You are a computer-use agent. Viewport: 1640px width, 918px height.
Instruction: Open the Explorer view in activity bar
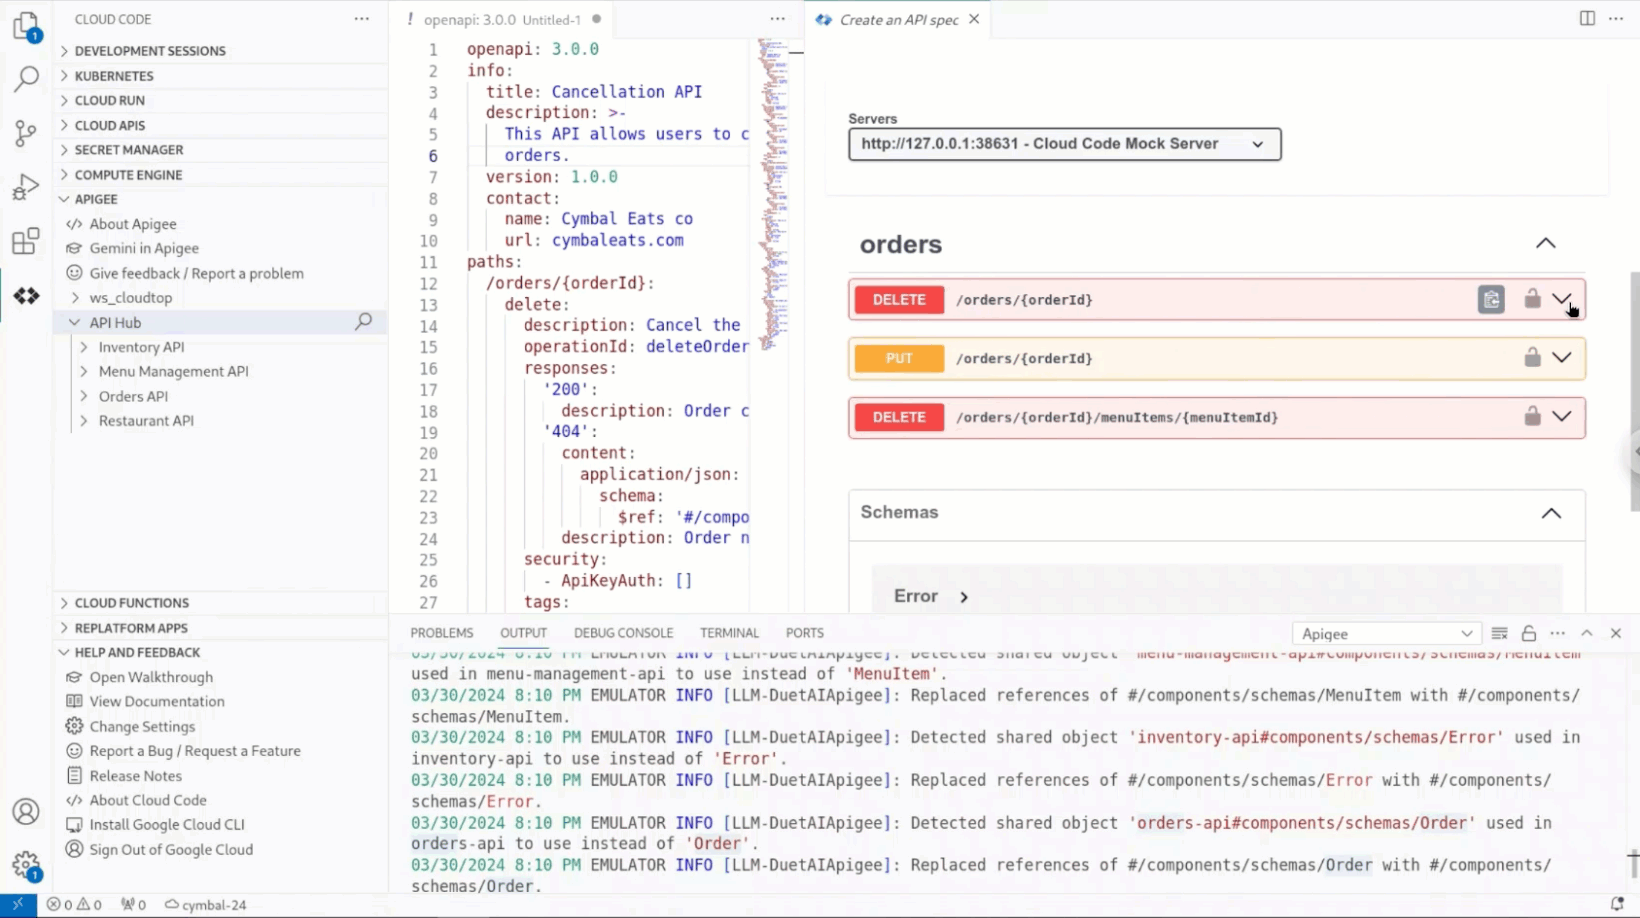click(x=26, y=26)
